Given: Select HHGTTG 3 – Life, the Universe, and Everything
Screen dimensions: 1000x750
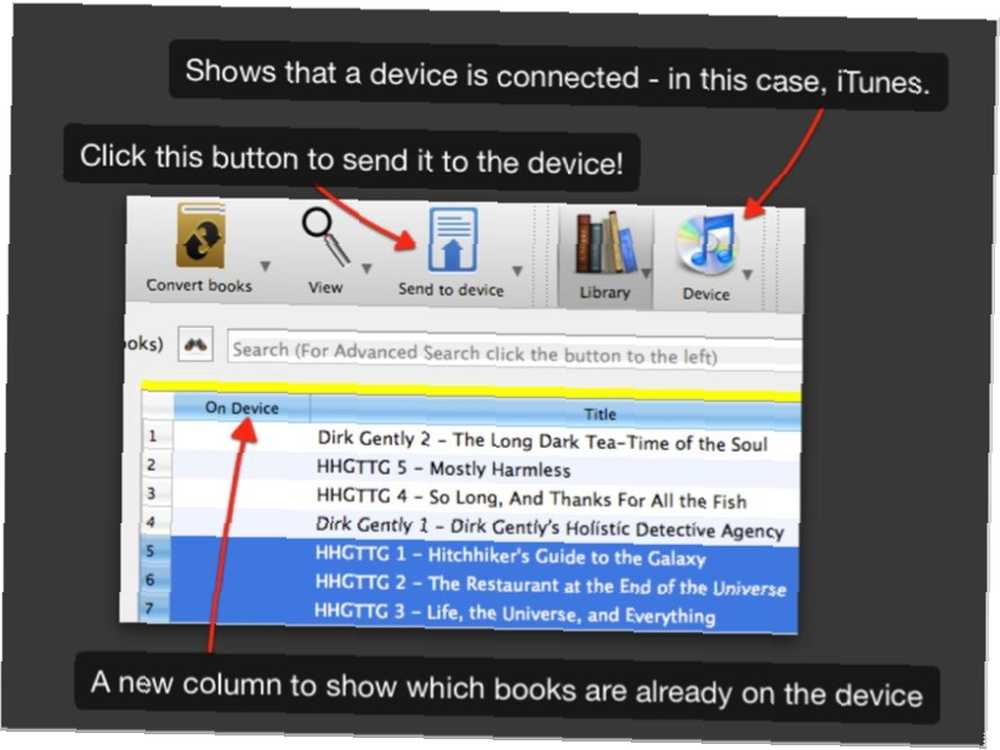Looking at the screenshot, I should 483,612.
